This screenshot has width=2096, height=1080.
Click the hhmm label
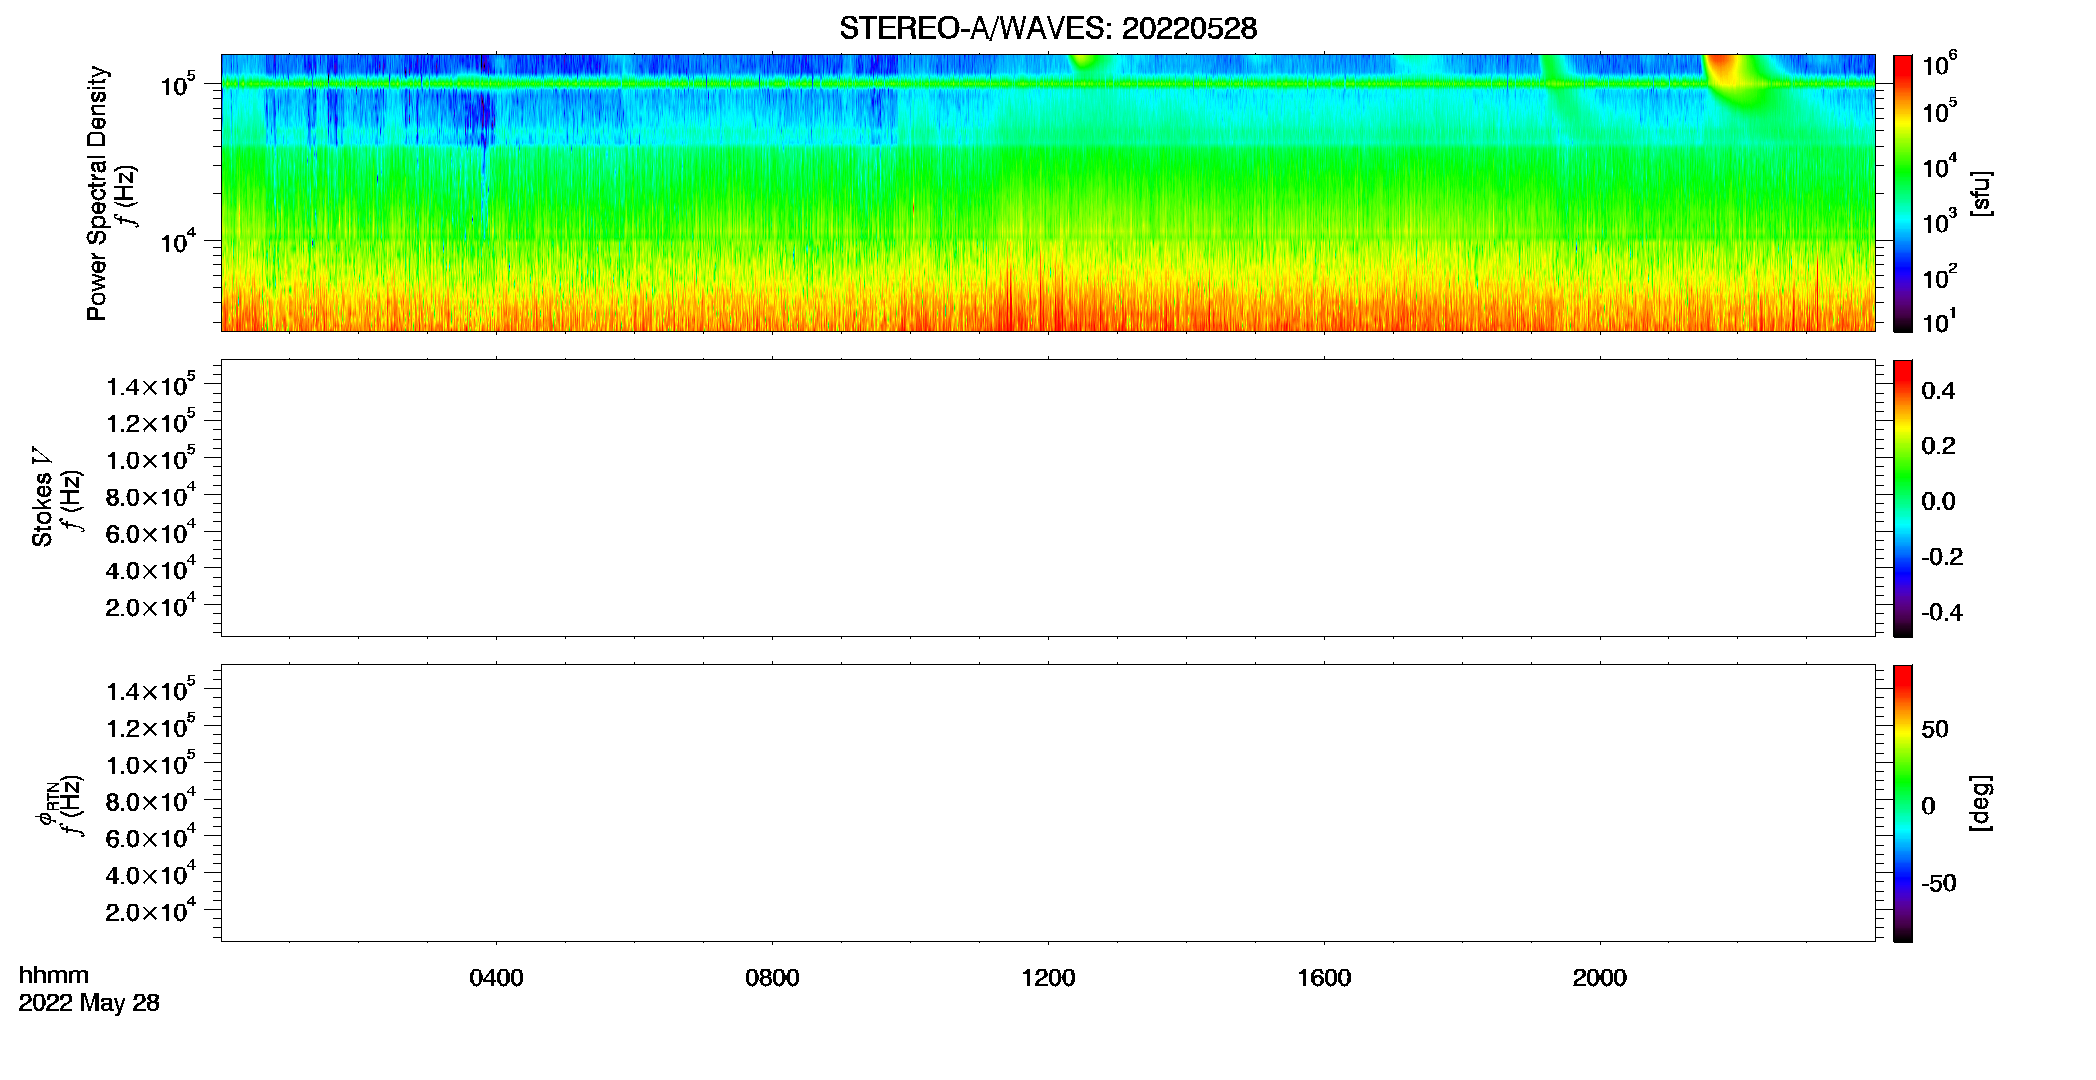pyautogui.click(x=53, y=975)
